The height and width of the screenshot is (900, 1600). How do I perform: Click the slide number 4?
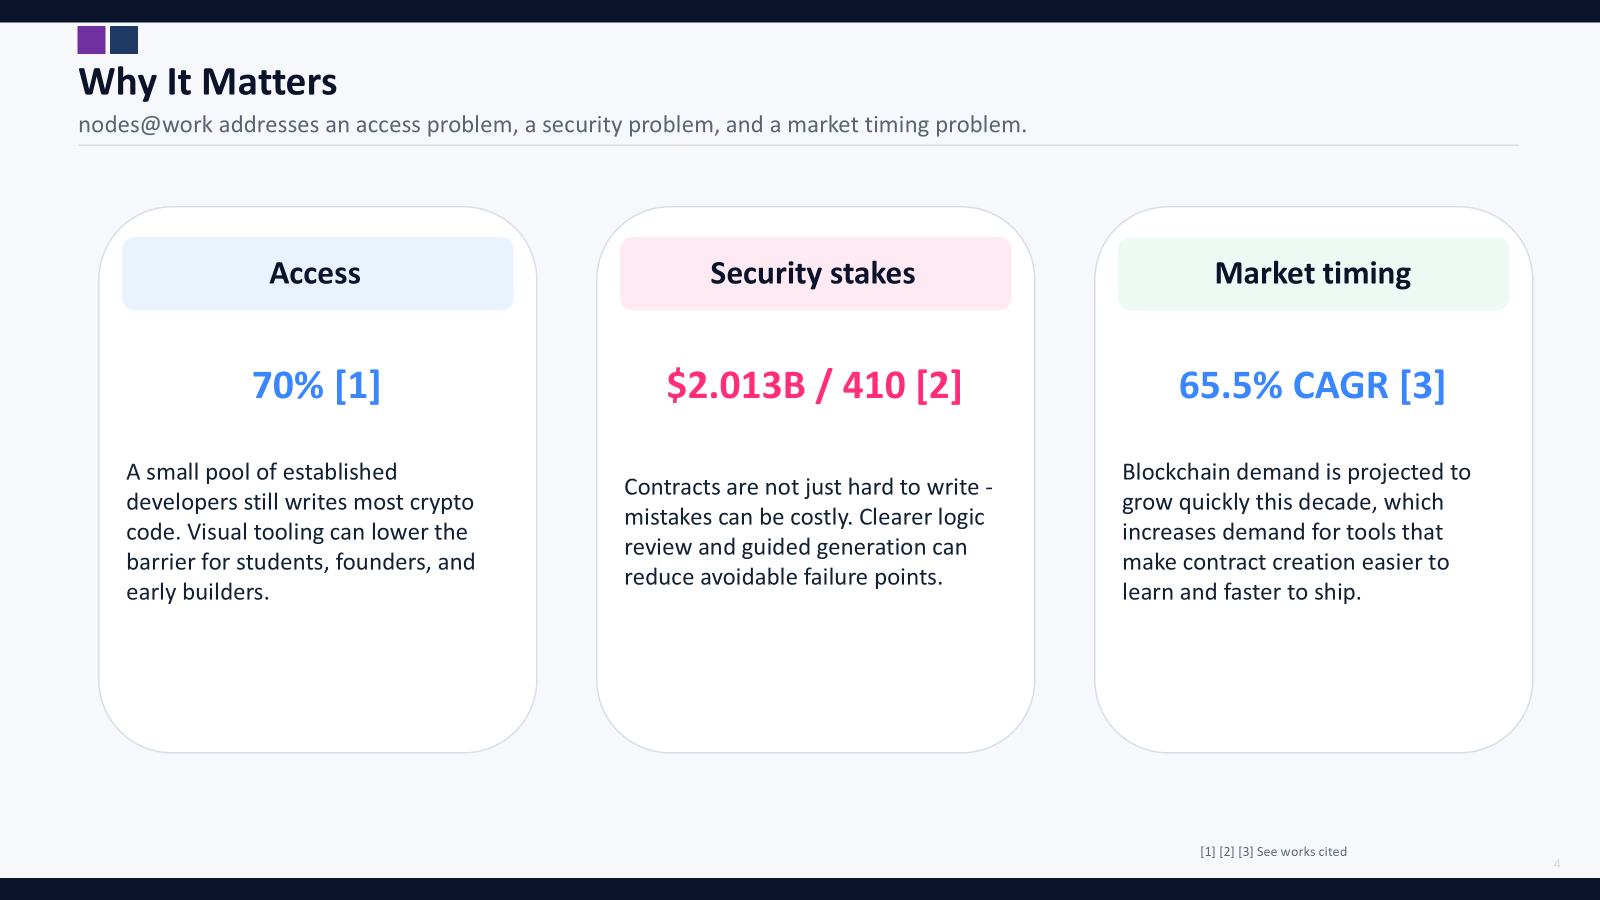tap(1557, 864)
